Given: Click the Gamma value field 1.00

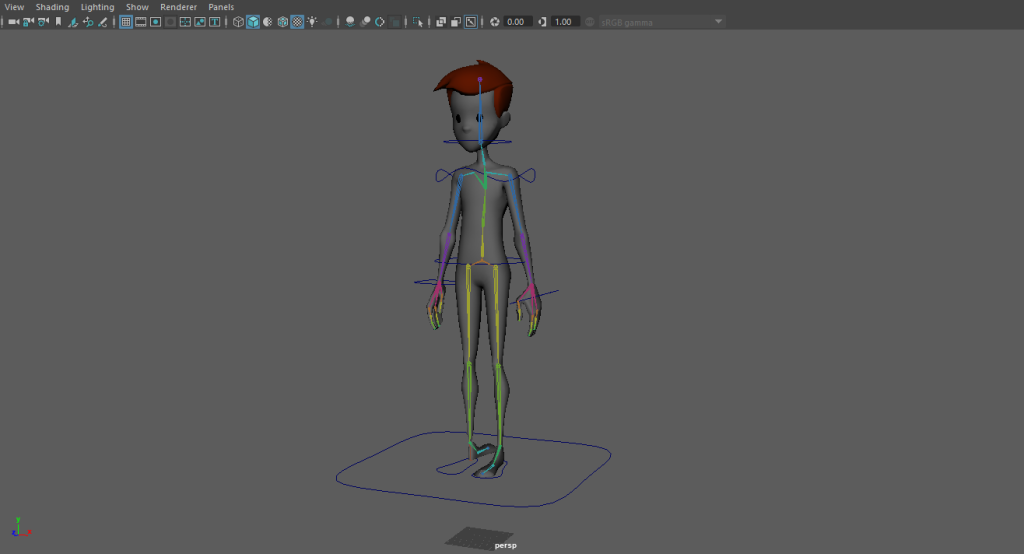Looking at the screenshot, I should (564, 21).
